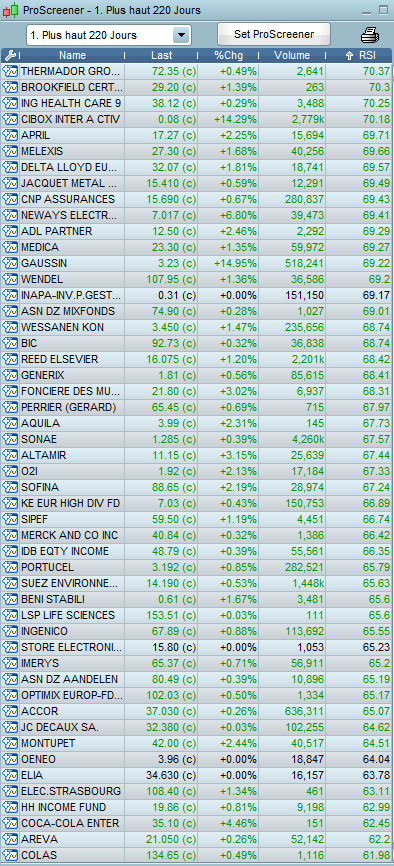This screenshot has width=394, height=866.
Task: Select COCA-COLA ENTER row name
Action: pyautogui.click(x=70, y=823)
